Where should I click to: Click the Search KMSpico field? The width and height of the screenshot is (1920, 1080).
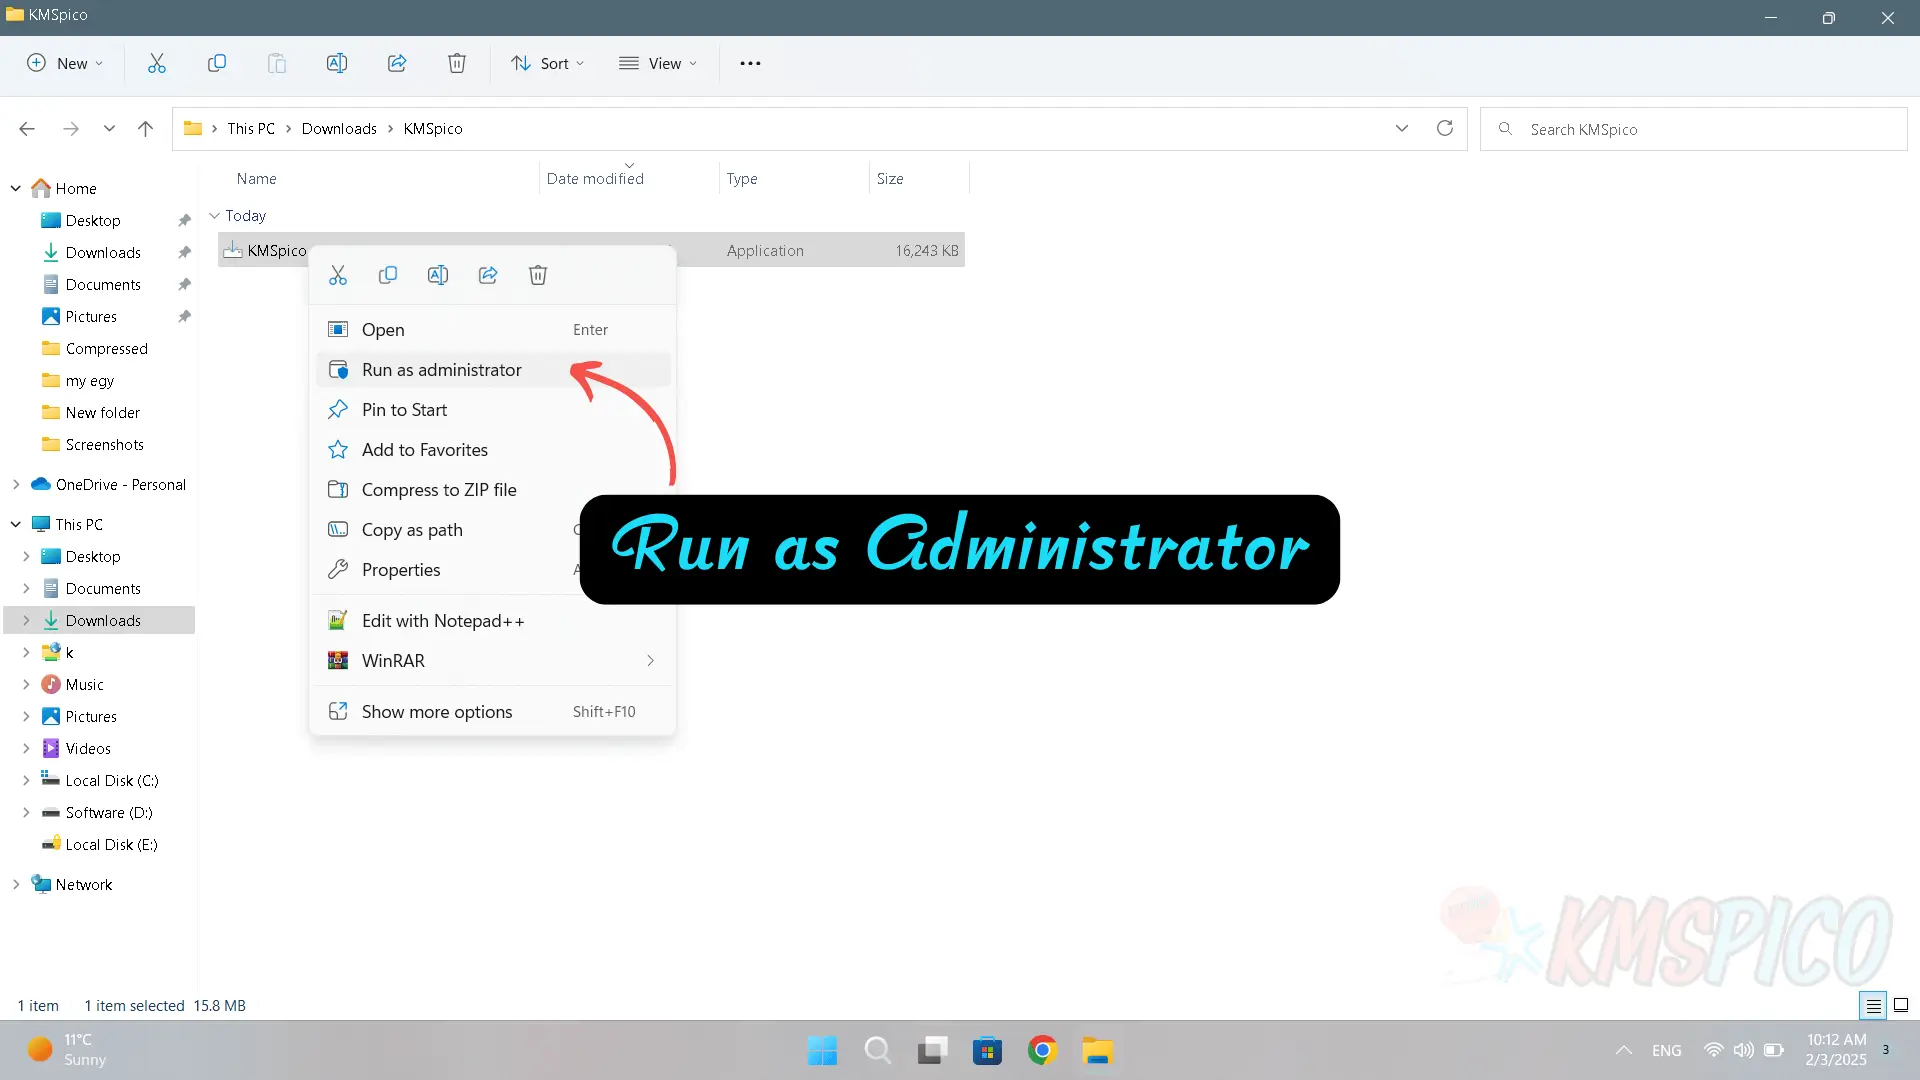pyautogui.click(x=1694, y=129)
